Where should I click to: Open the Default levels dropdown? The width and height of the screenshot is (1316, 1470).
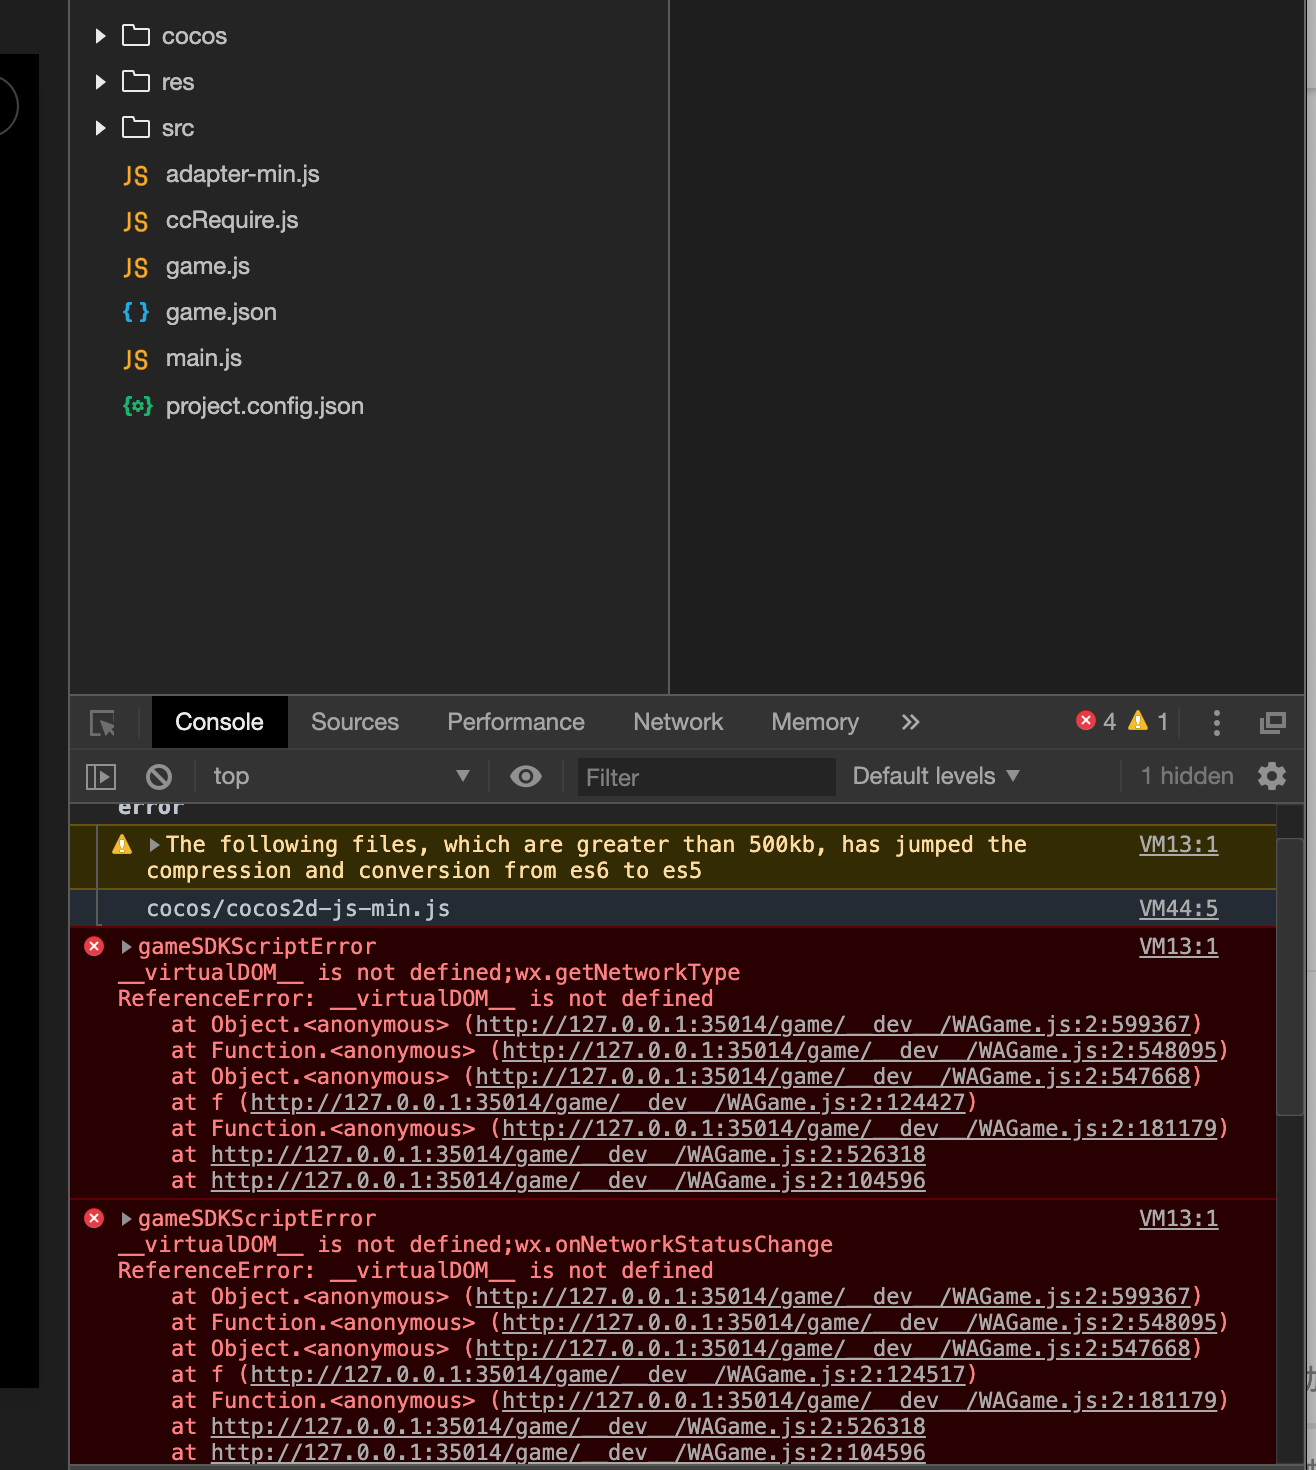click(936, 777)
